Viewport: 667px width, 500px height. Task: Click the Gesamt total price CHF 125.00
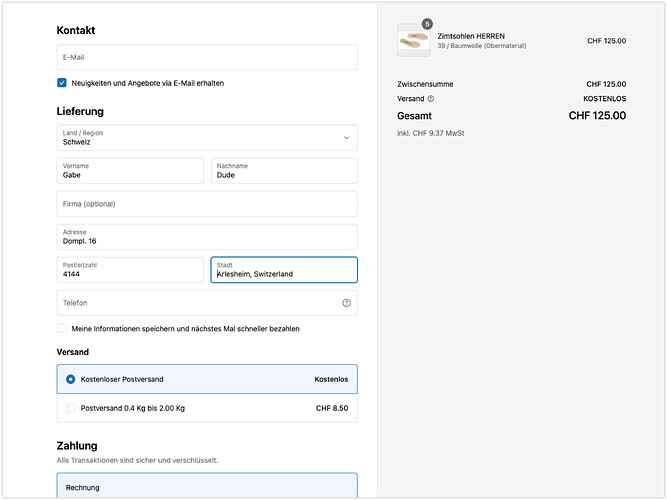click(597, 116)
